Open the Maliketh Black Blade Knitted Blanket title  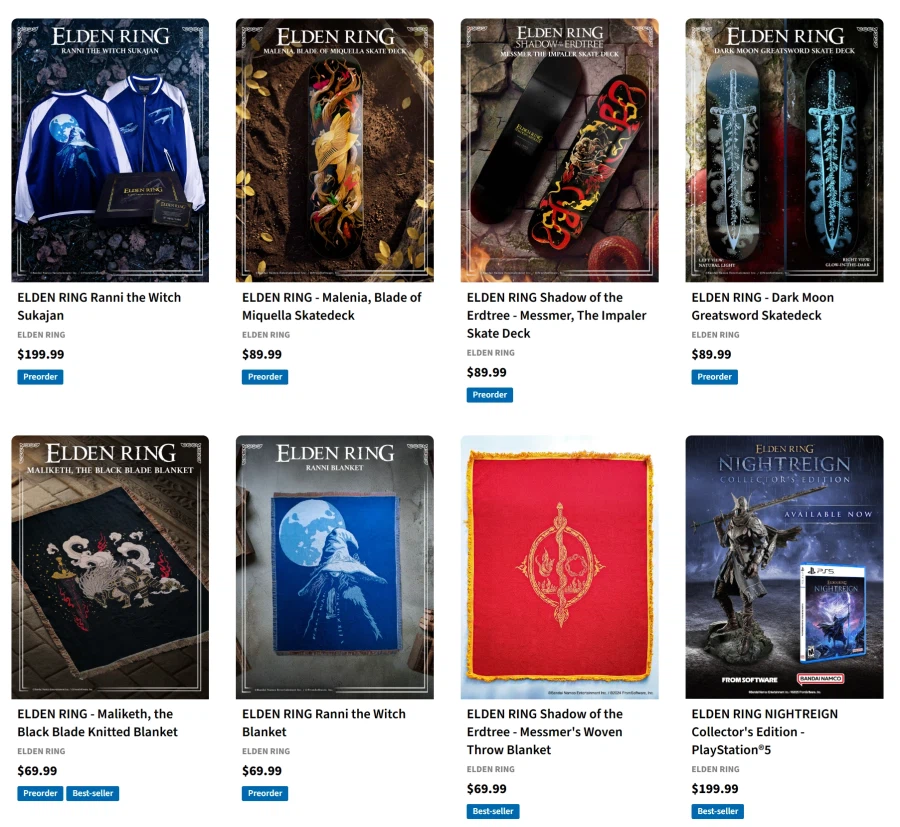[97, 723]
